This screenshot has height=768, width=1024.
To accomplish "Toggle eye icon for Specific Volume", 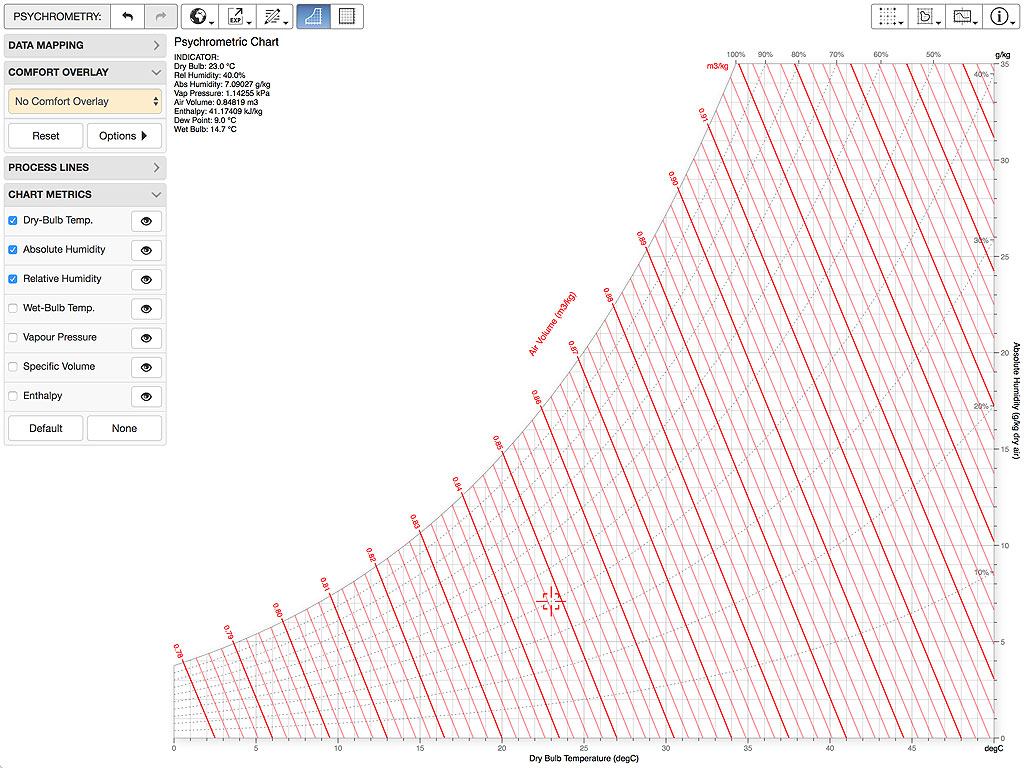I will pos(146,368).
